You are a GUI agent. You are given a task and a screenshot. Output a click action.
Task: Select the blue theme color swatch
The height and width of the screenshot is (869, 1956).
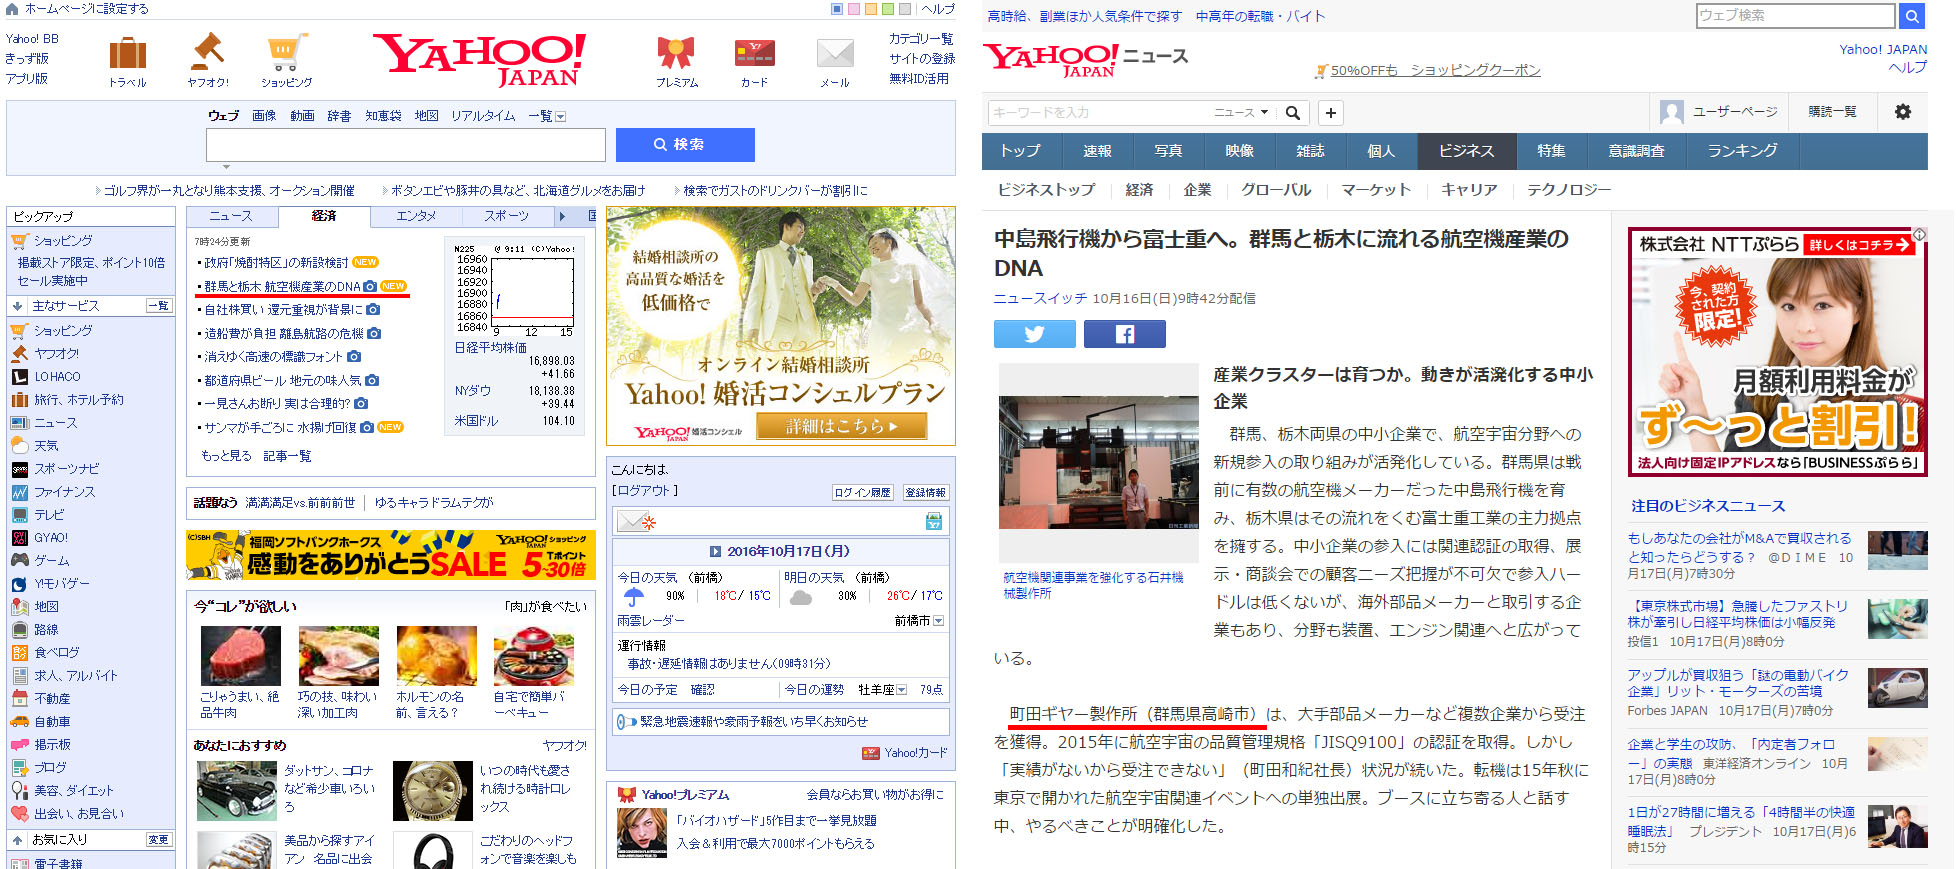tap(837, 9)
